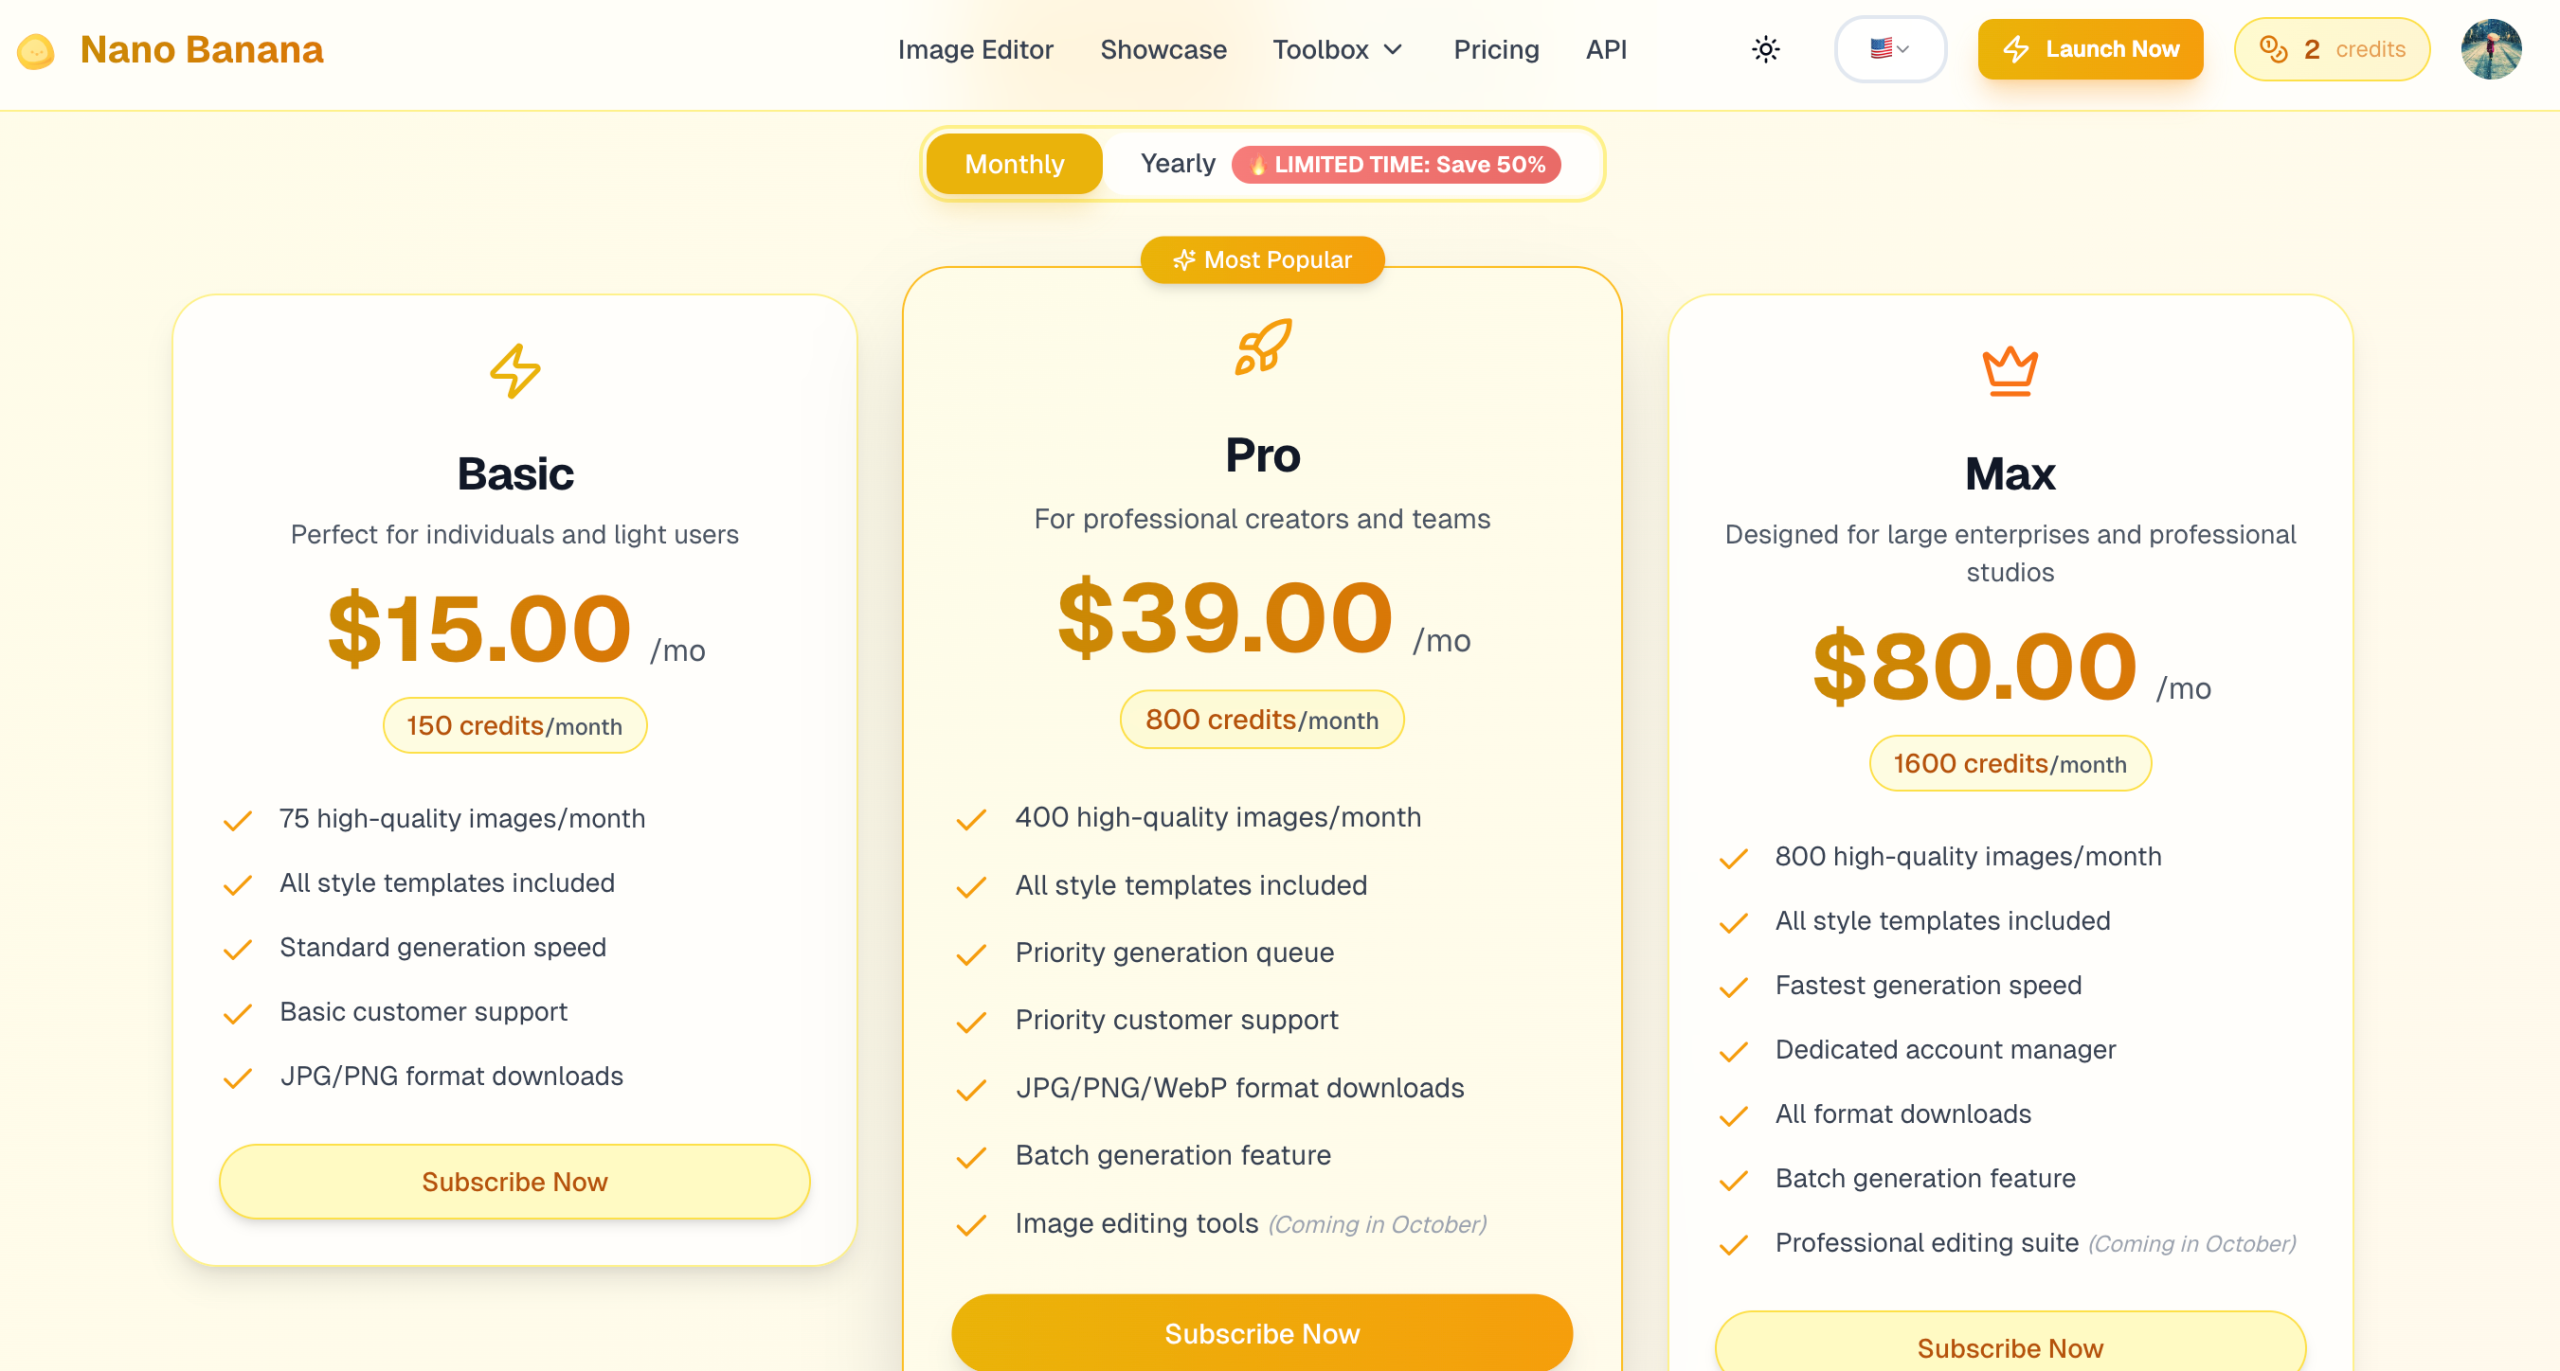Click the Pro plan rocket icon
The image size is (2560, 1371).
coord(1263,347)
